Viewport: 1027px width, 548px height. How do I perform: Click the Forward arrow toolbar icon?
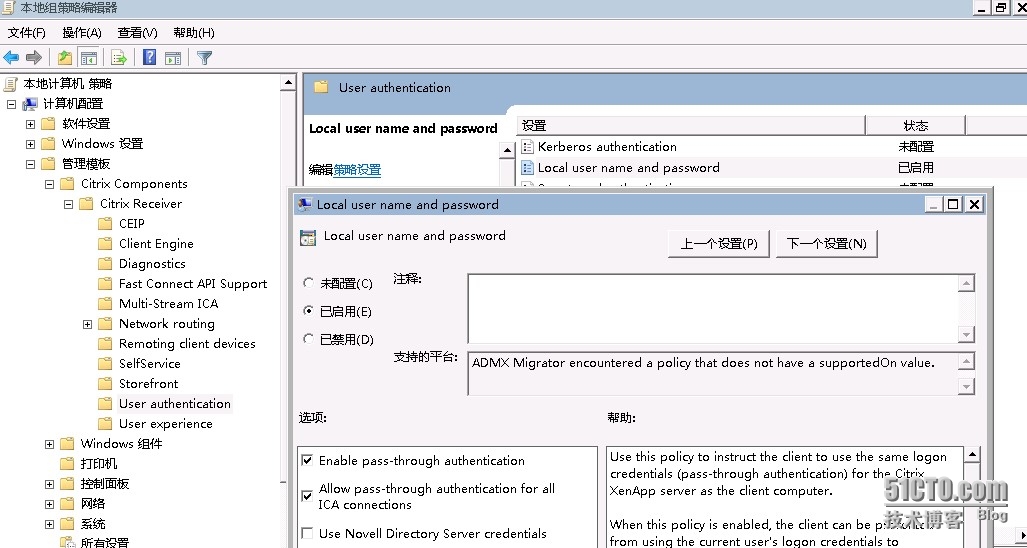tap(33, 58)
